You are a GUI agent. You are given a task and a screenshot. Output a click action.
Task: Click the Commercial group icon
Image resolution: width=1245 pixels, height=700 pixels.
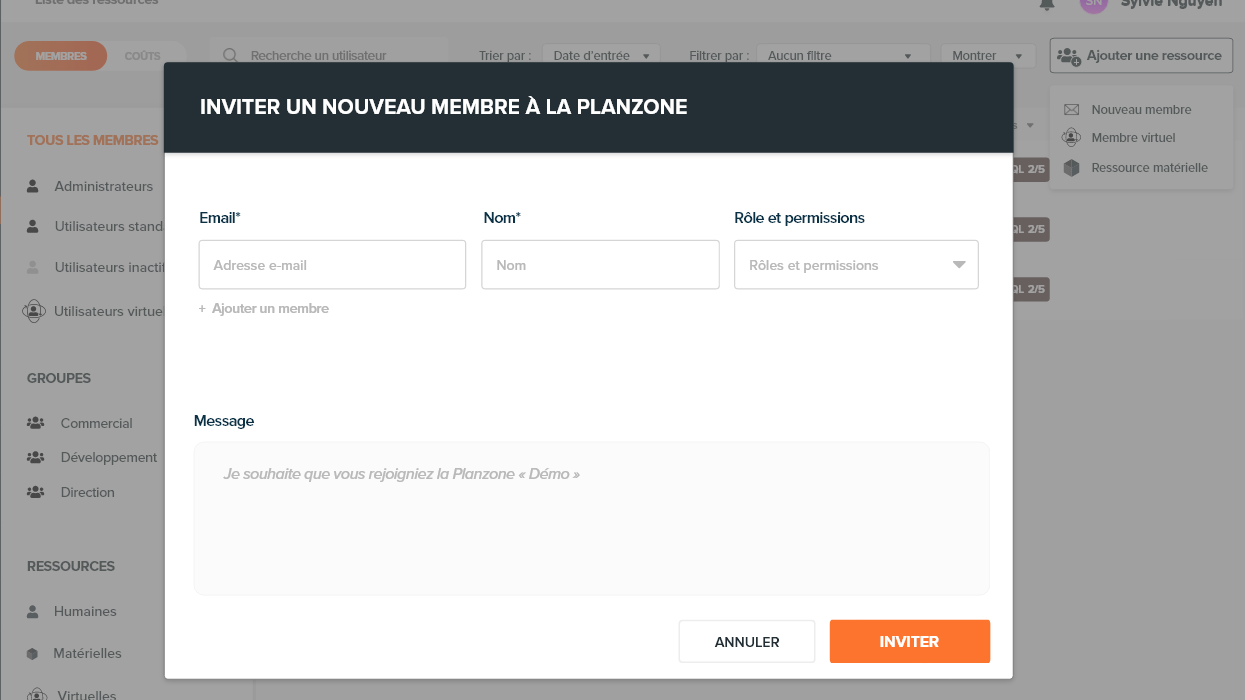tap(35, 423)
